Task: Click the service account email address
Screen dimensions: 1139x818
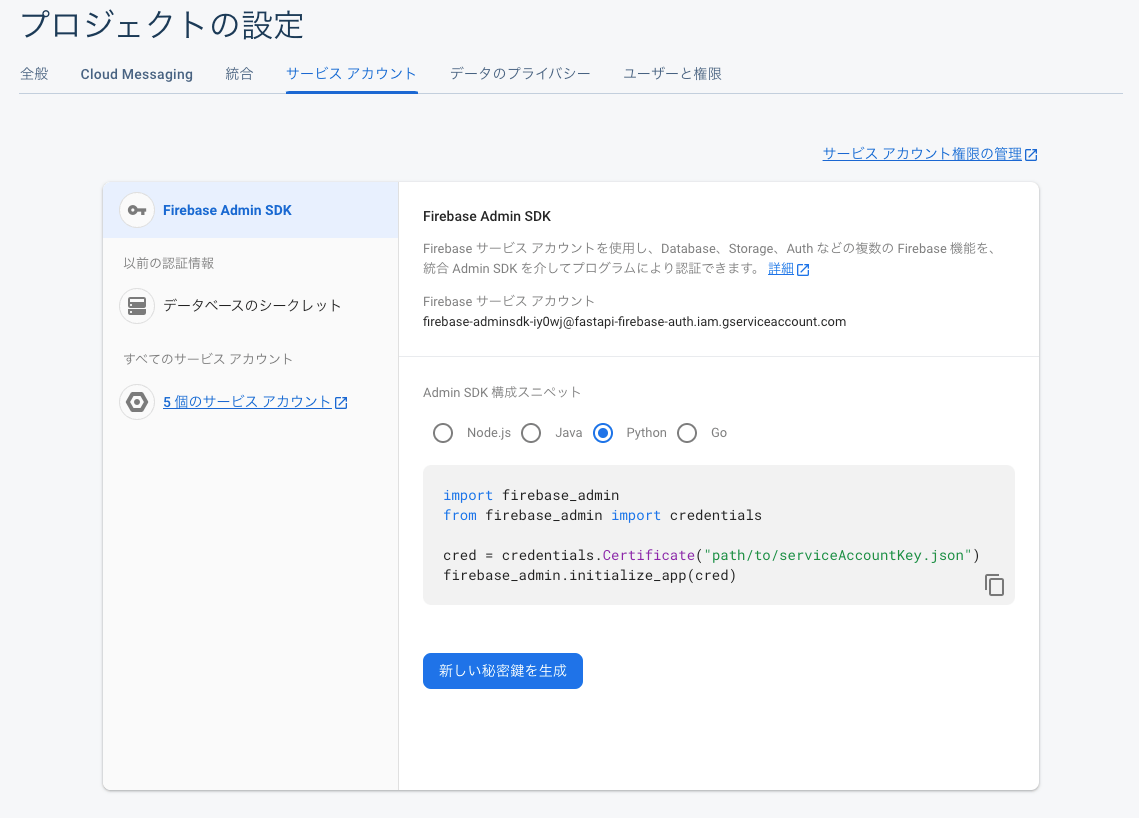Action: [x=634, y=322]
